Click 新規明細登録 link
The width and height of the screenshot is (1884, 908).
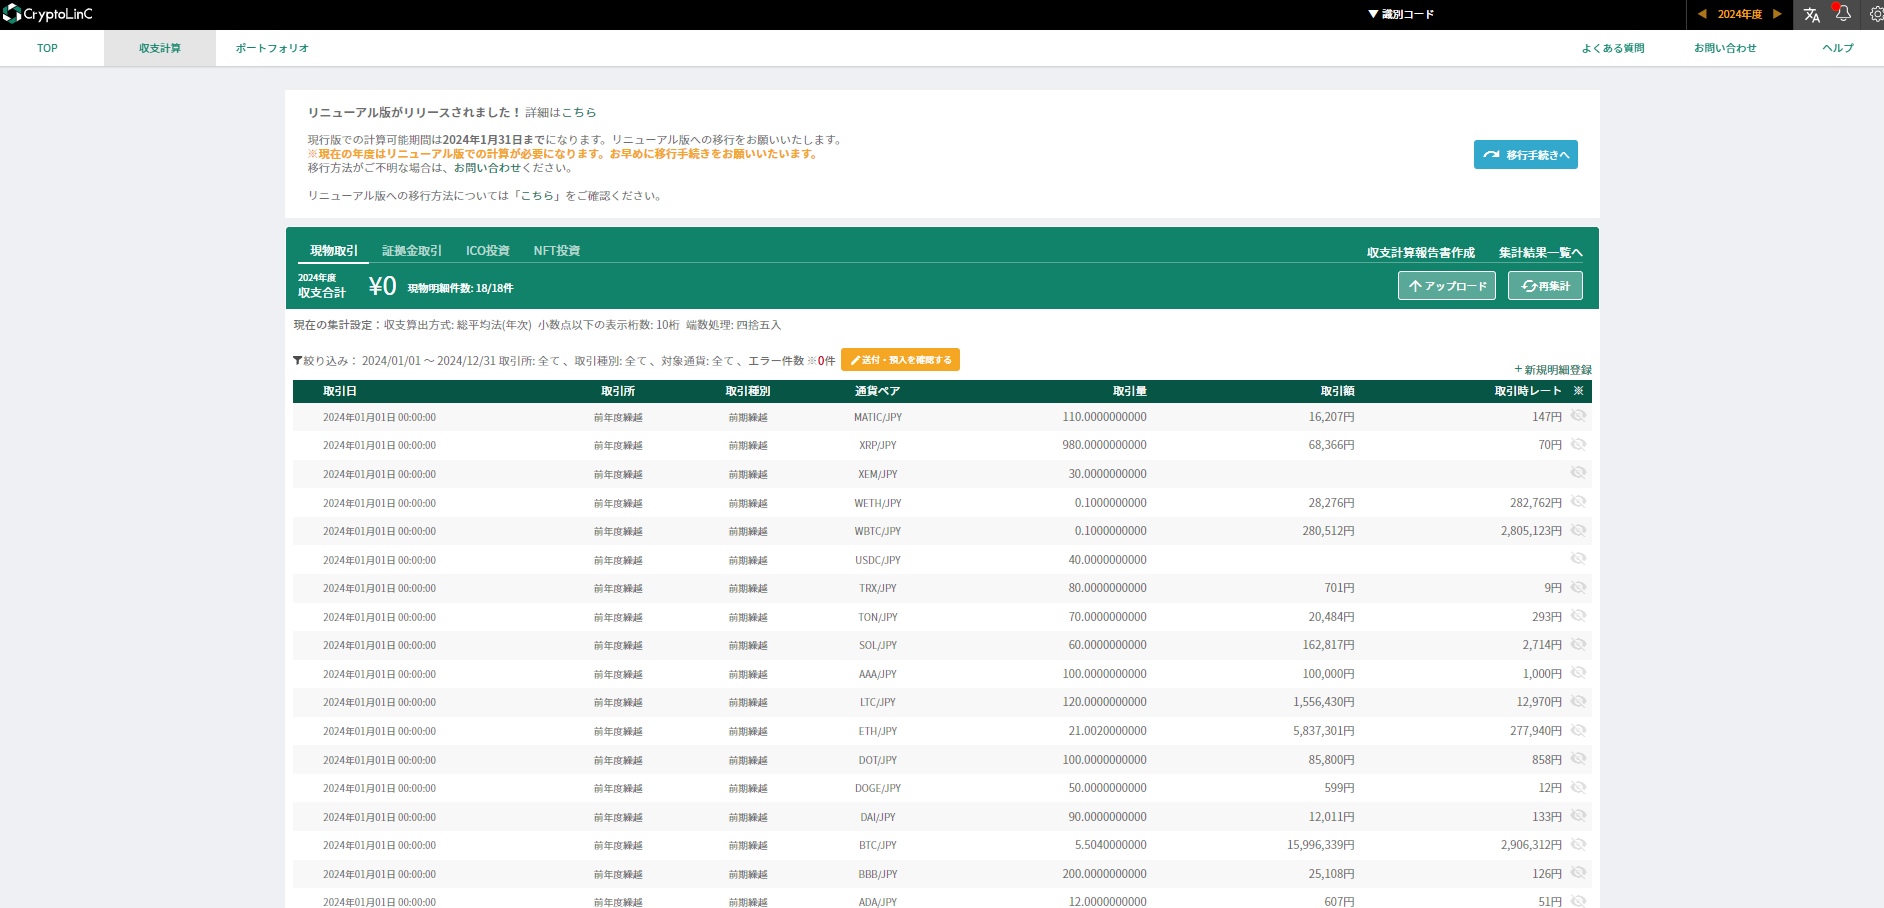(1553, 370)
